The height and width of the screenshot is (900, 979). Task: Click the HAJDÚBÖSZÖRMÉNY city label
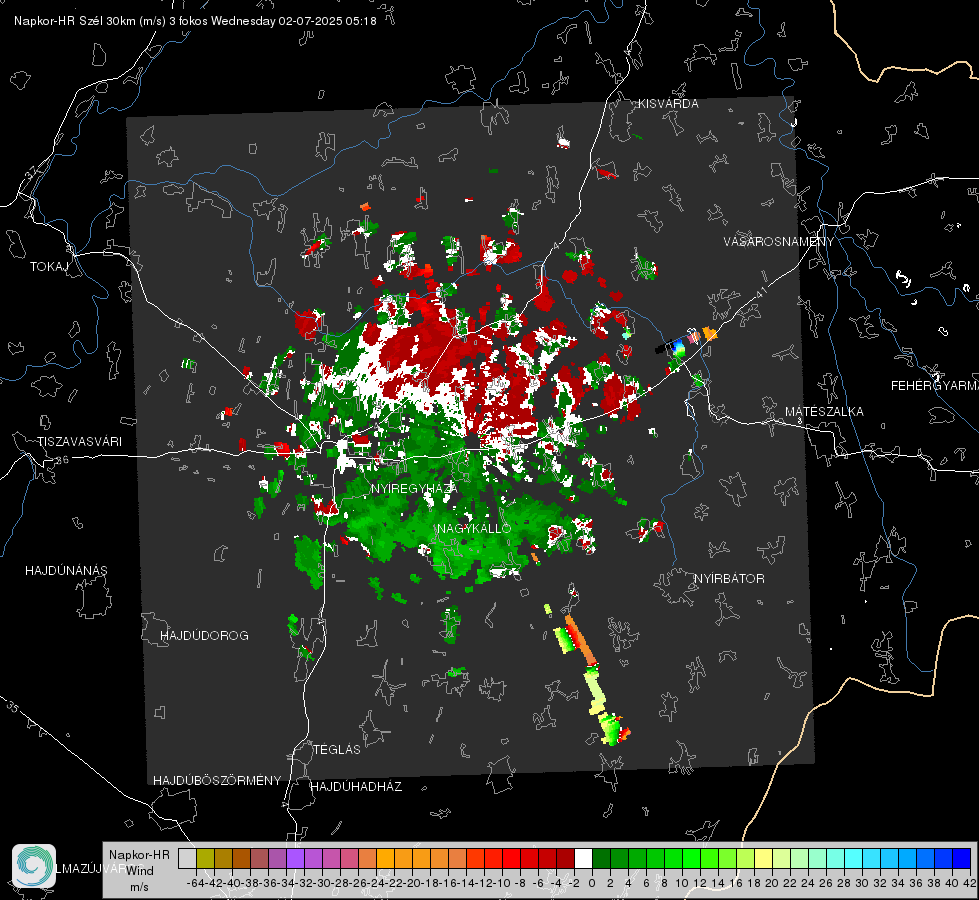coord(217,781)
